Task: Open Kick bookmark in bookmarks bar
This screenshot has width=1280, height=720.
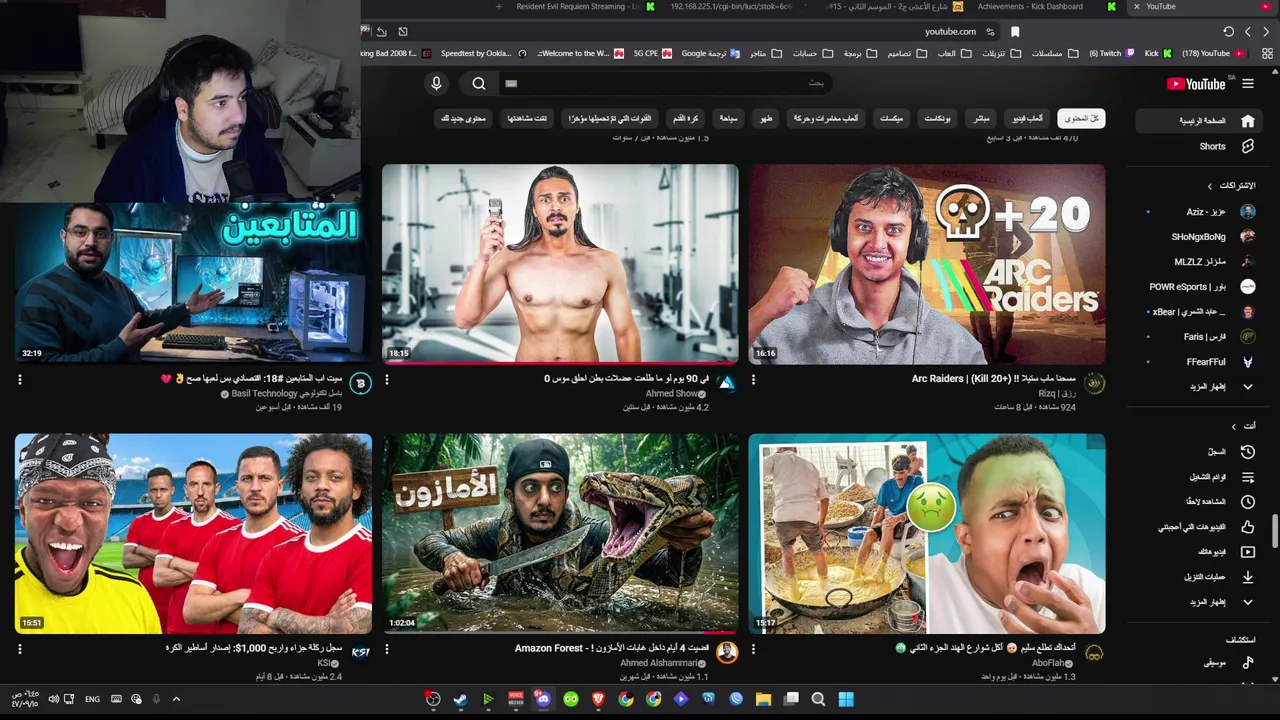Action: 1157,53
